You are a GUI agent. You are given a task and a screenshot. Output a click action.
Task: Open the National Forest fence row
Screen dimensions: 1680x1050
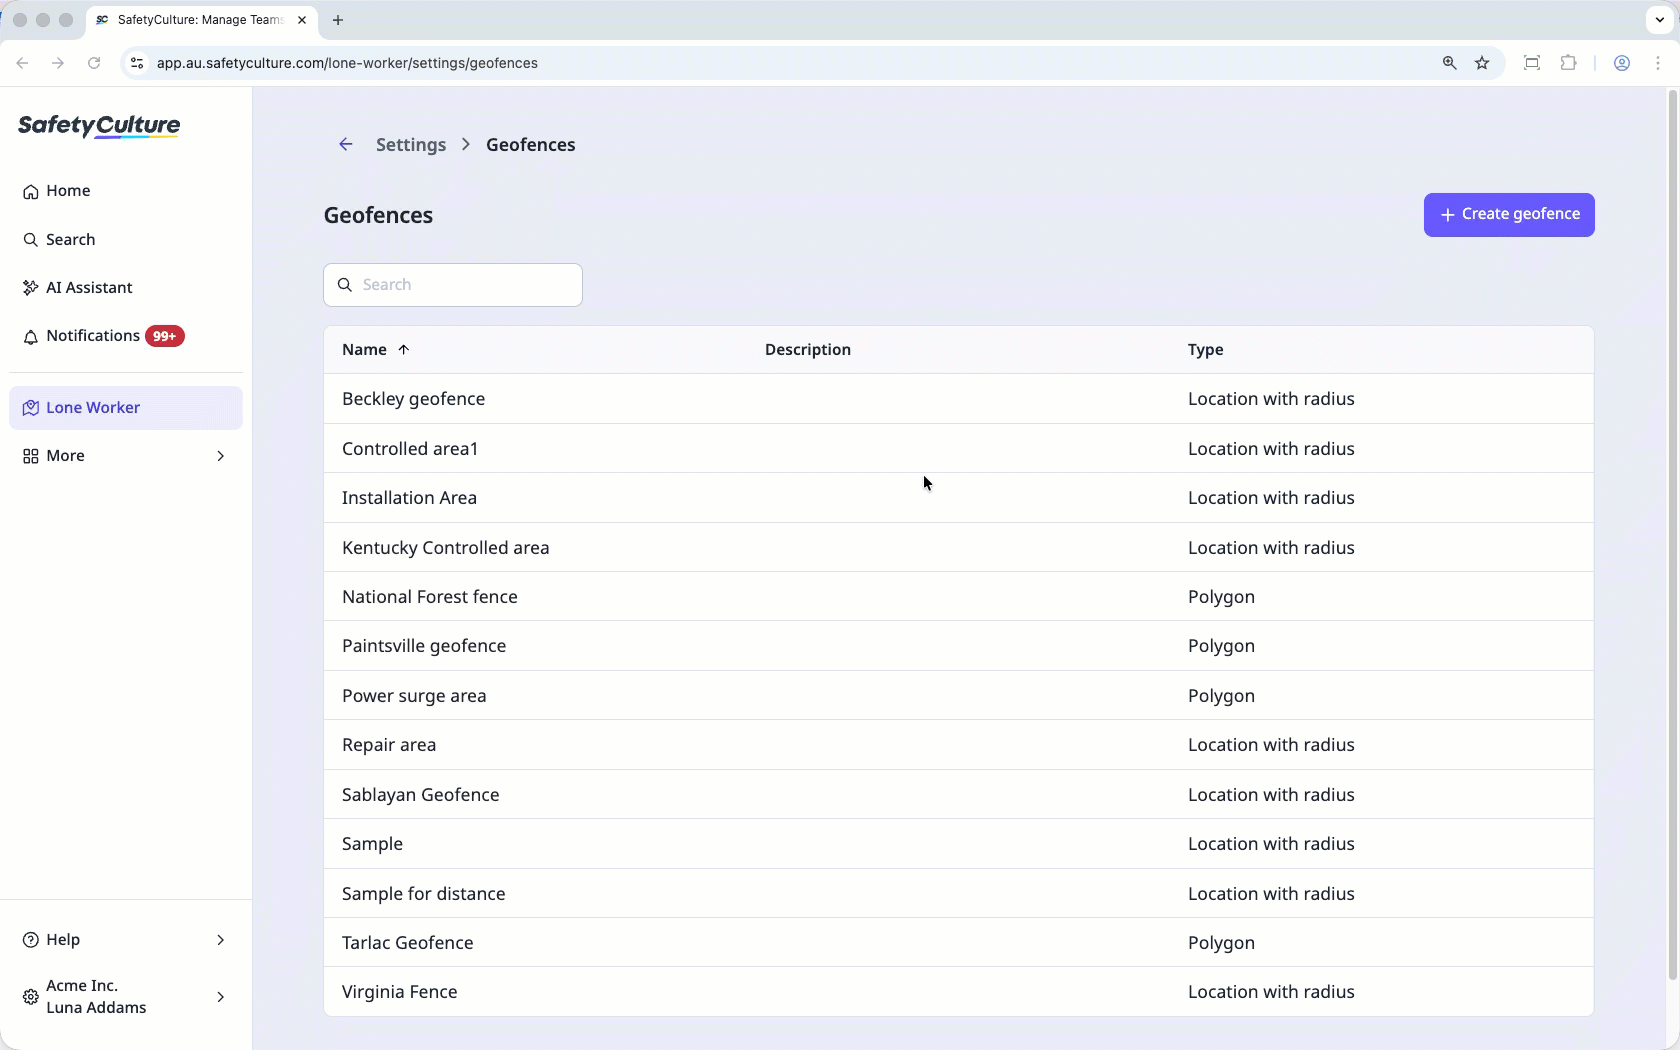point(958,597)
